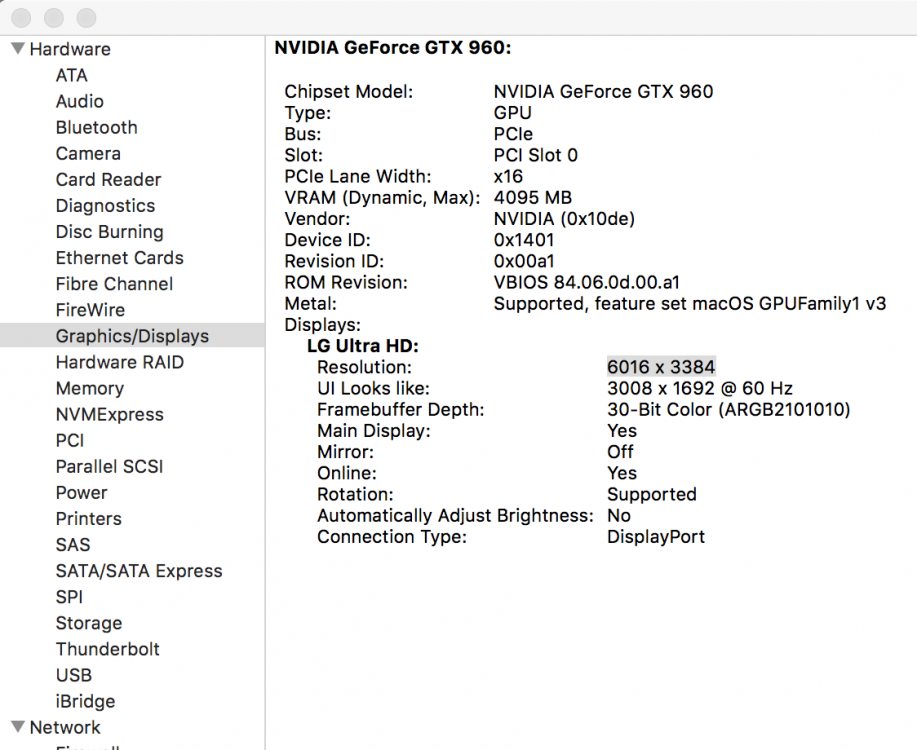Click the VRAM value 4095 MB
This screenshot has width=917, height=750.
click(x=533, y=198)
